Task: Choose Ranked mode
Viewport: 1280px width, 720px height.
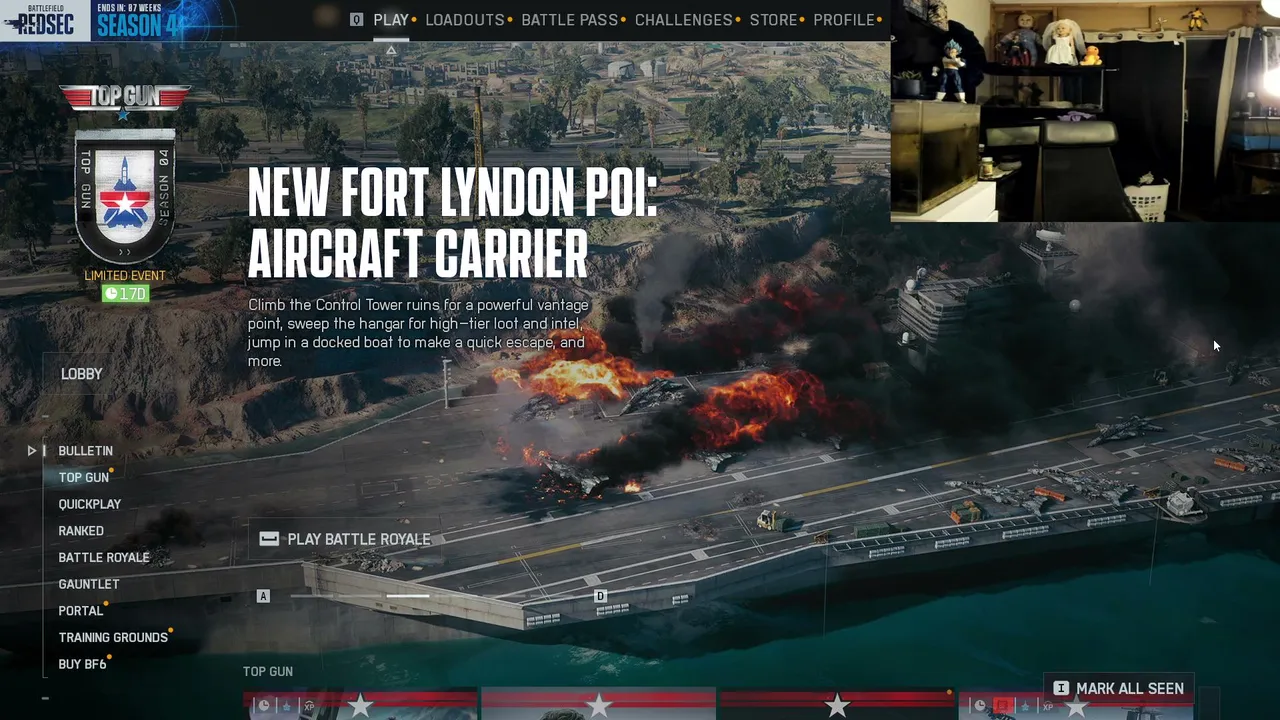Action: (81, 531)
